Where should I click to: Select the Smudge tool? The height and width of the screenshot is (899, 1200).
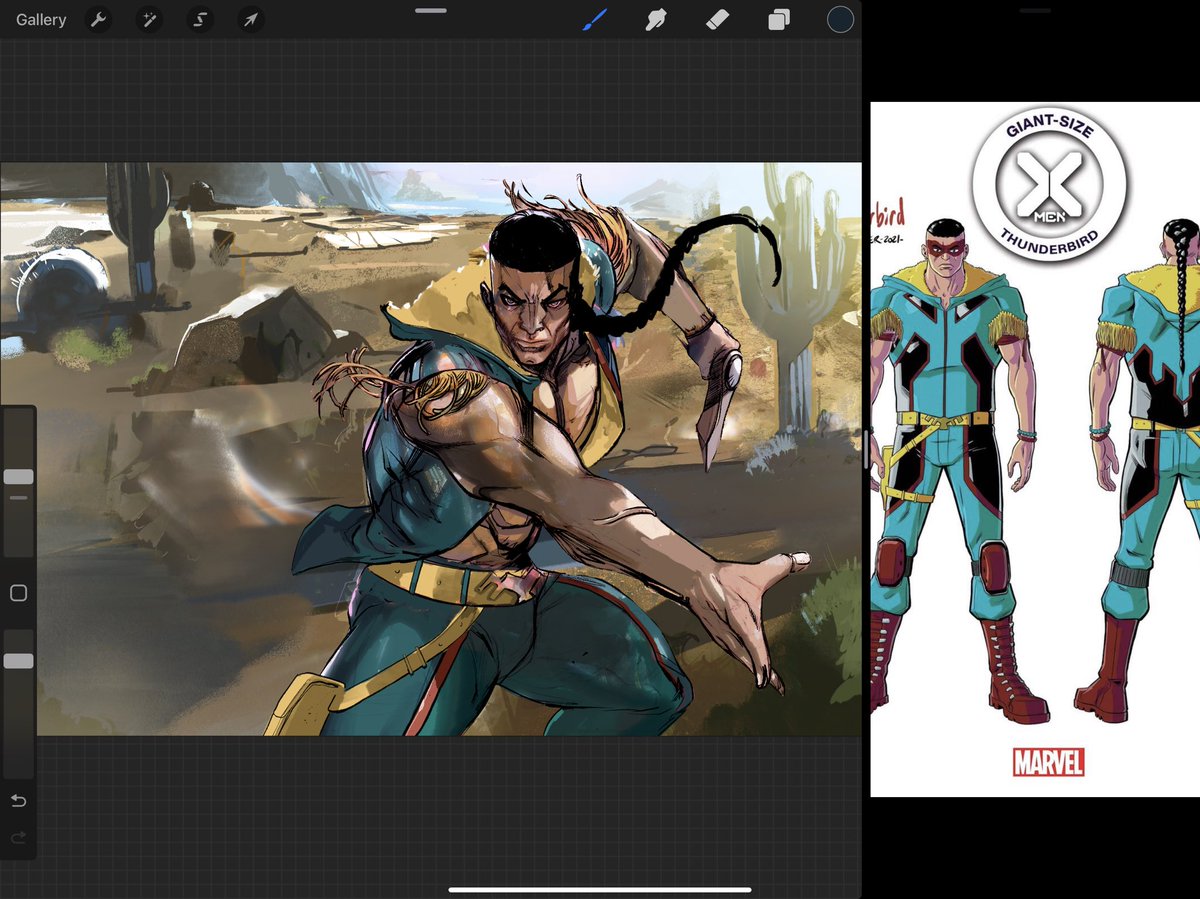[x=656, y=19]
